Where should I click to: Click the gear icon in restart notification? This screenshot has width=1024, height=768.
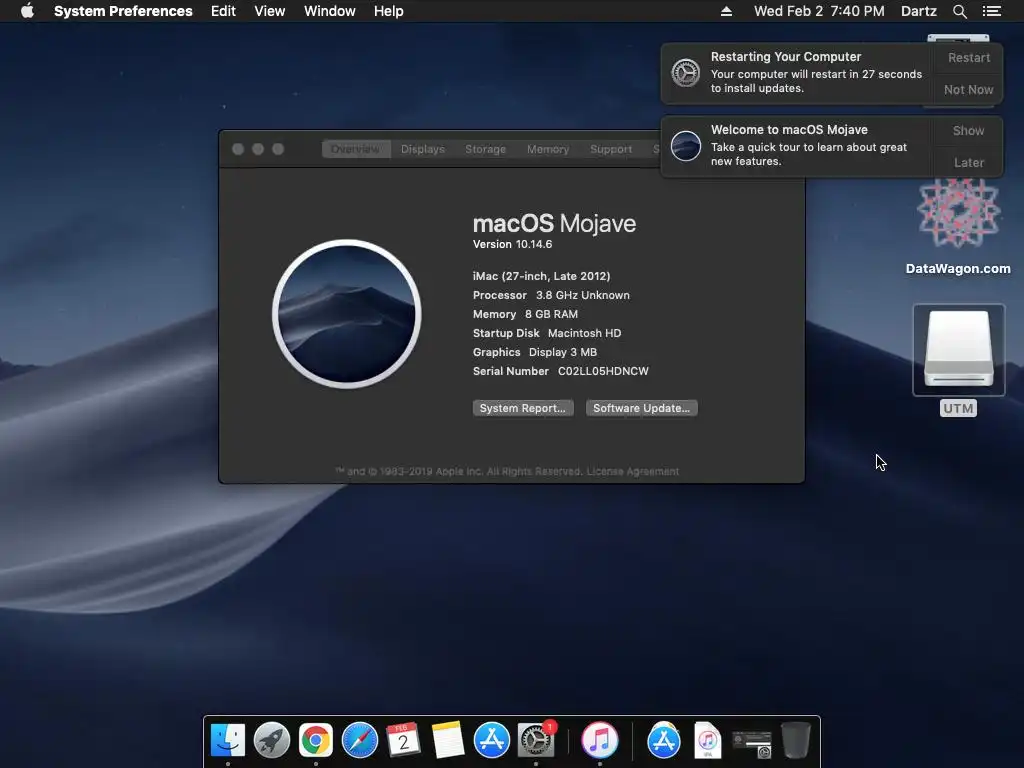(x=686, y=72)
